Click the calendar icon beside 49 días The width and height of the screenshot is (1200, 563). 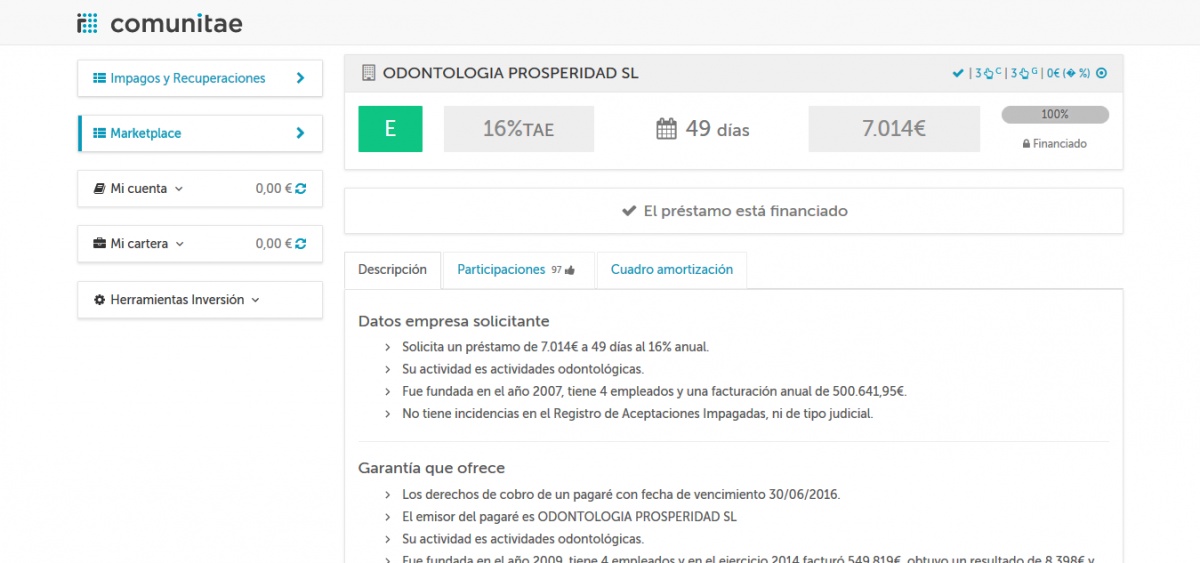[667, 129]
